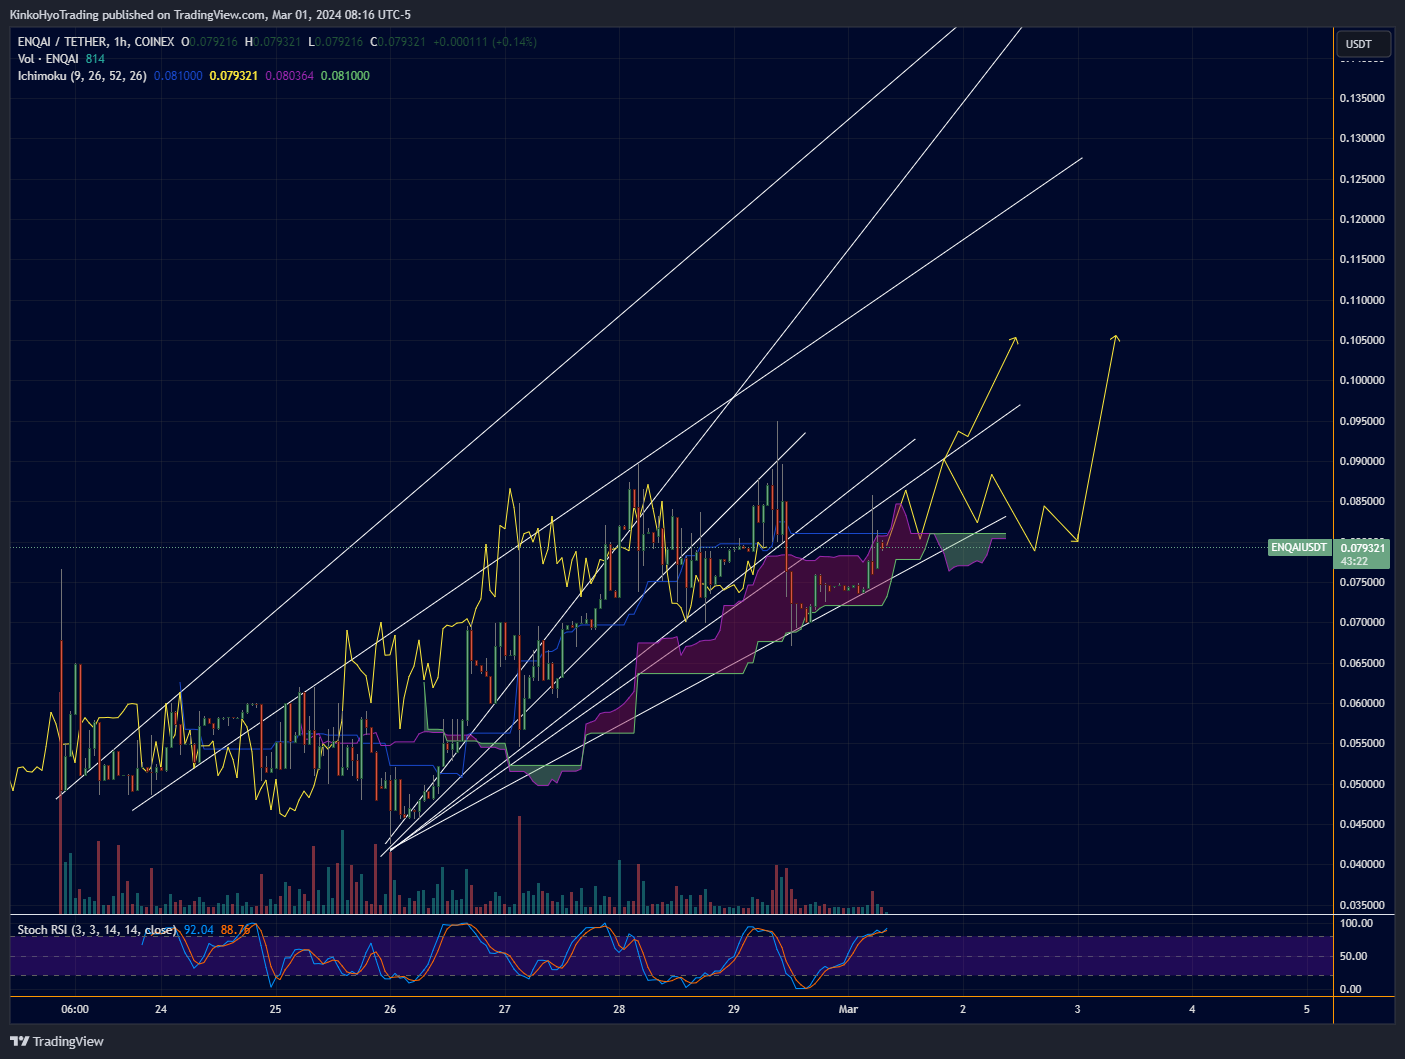Click the Mar label on time axis
Image resolution: width=1405 pixels, height=1059 pixels.
pos(848,1009)
